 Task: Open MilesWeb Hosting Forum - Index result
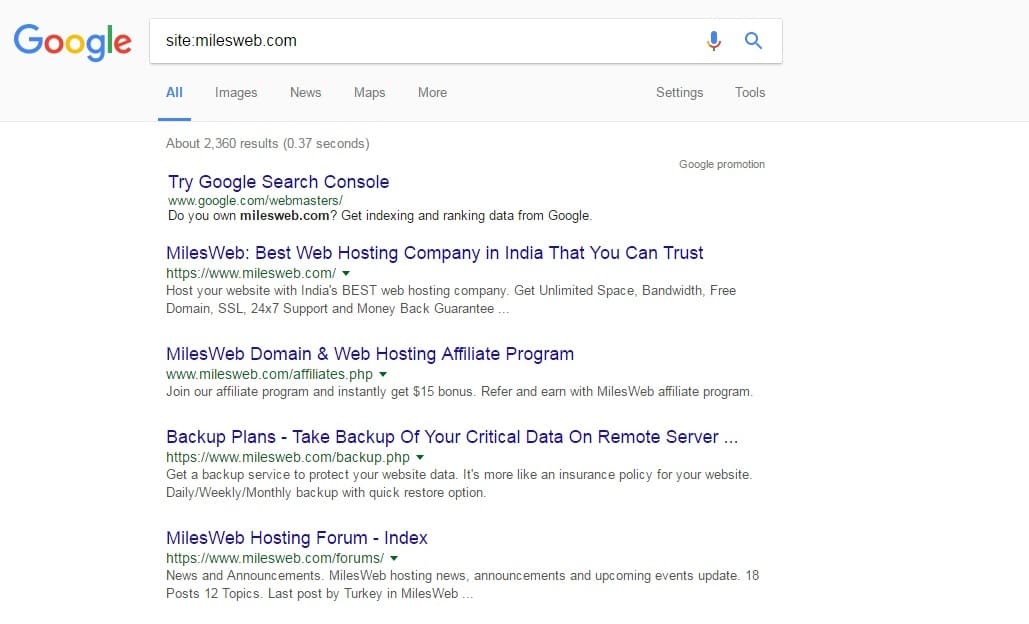tap(297, 538)
